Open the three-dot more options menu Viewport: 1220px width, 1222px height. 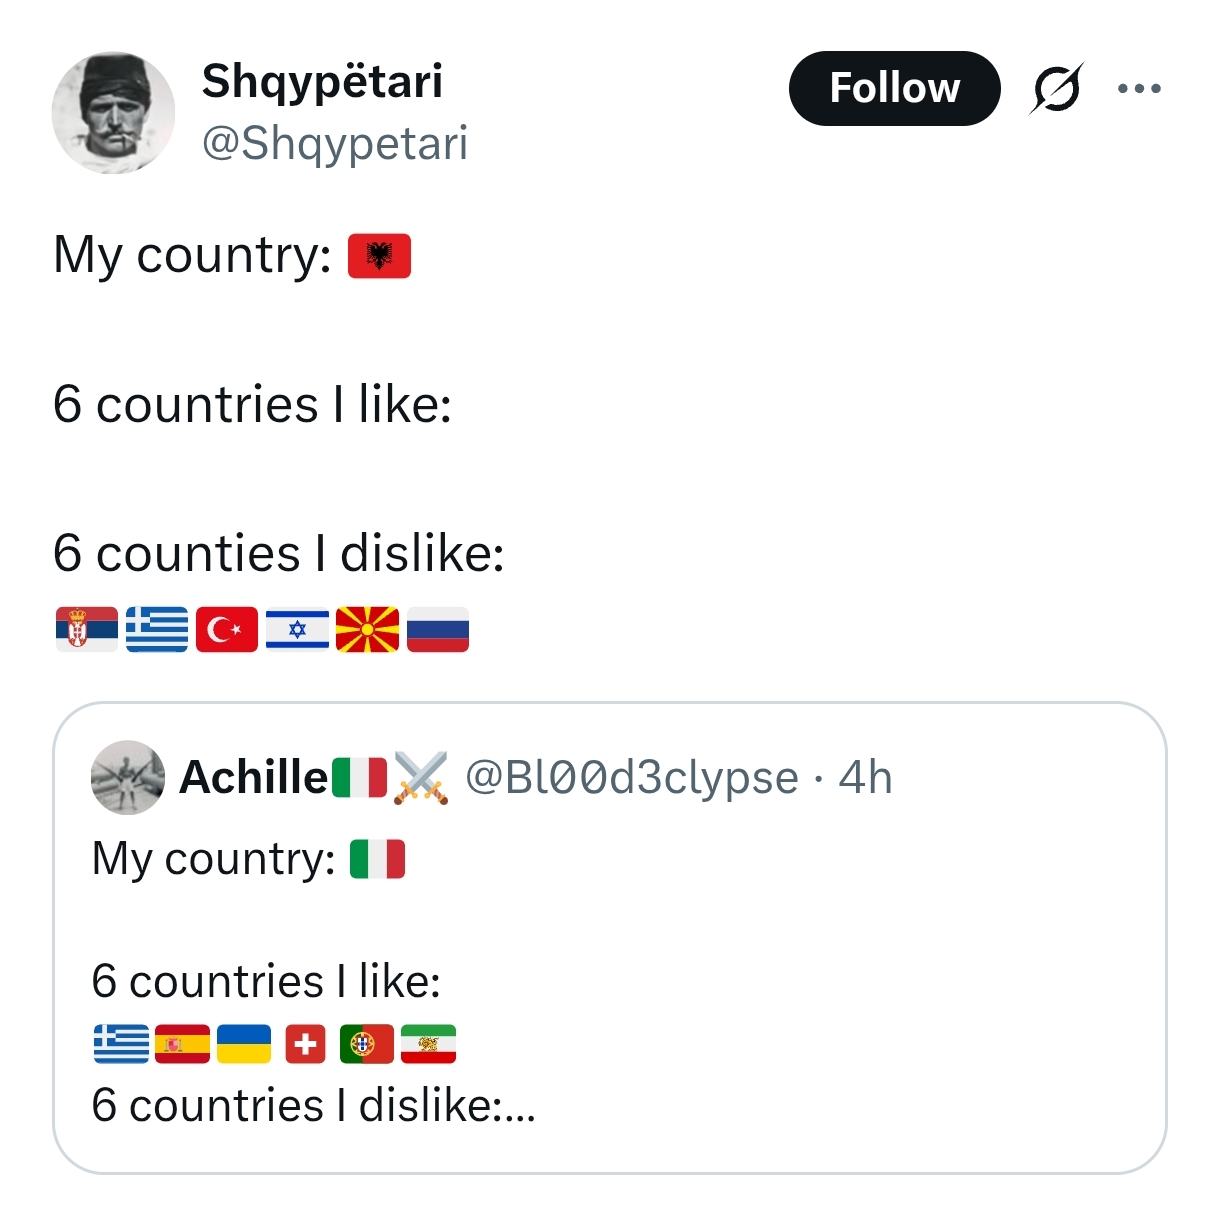coord(1139,88)
